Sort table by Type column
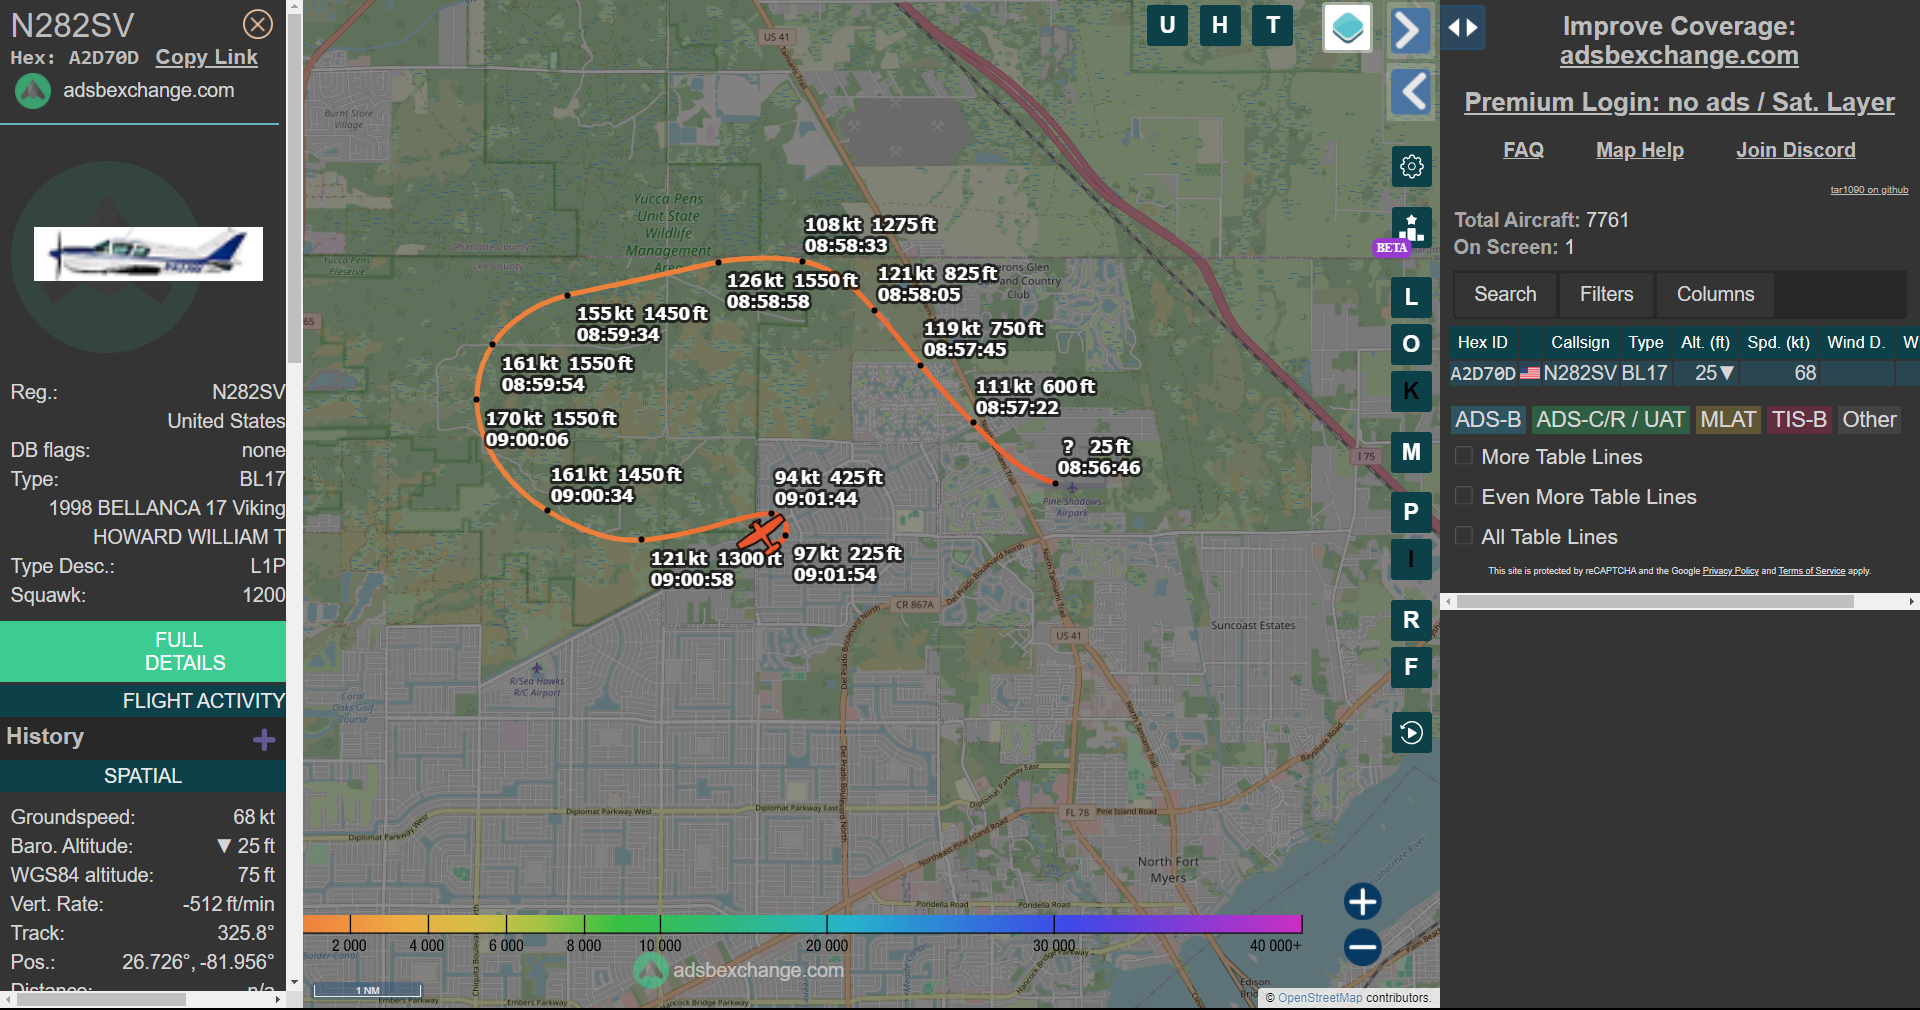1920x1010 pixels. click(1645, 342)
